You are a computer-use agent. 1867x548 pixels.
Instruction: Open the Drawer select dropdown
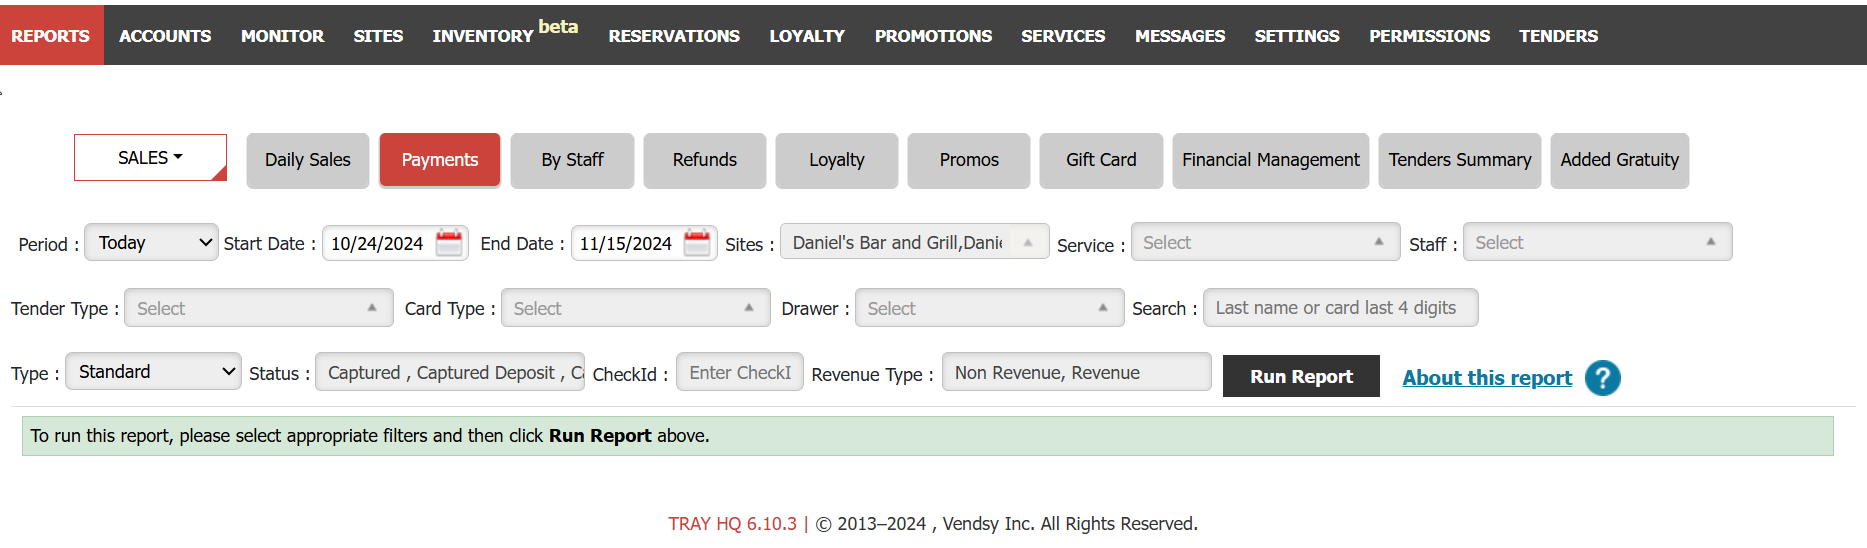pos(988,308)
